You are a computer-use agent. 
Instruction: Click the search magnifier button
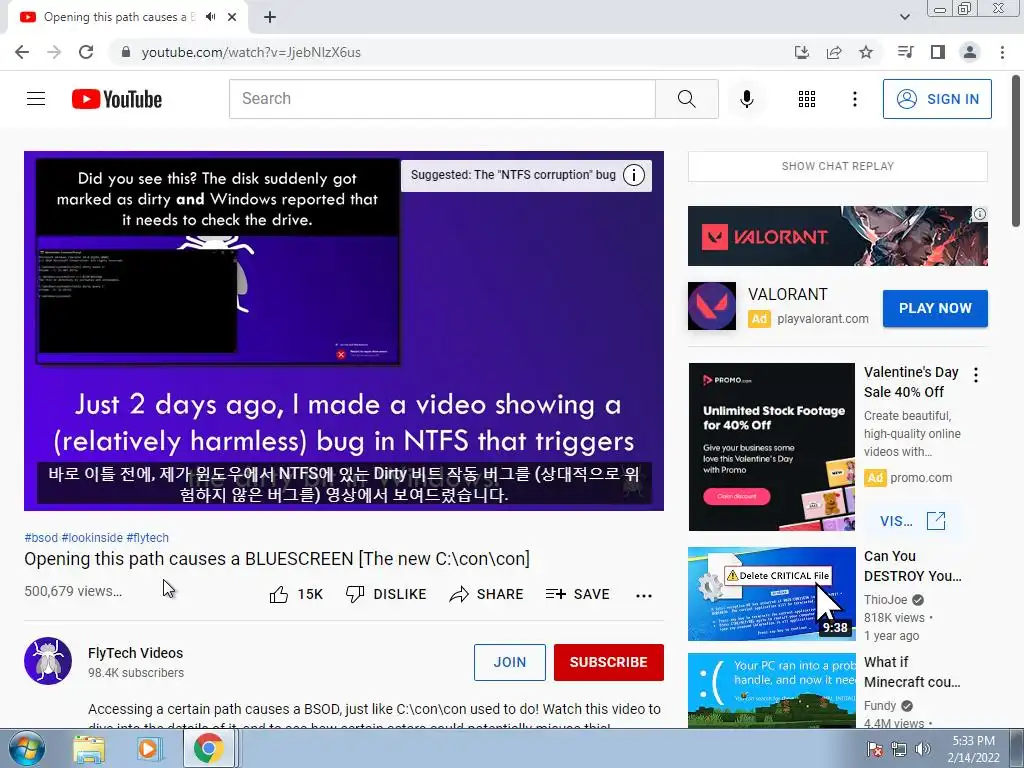click(686, 99)
